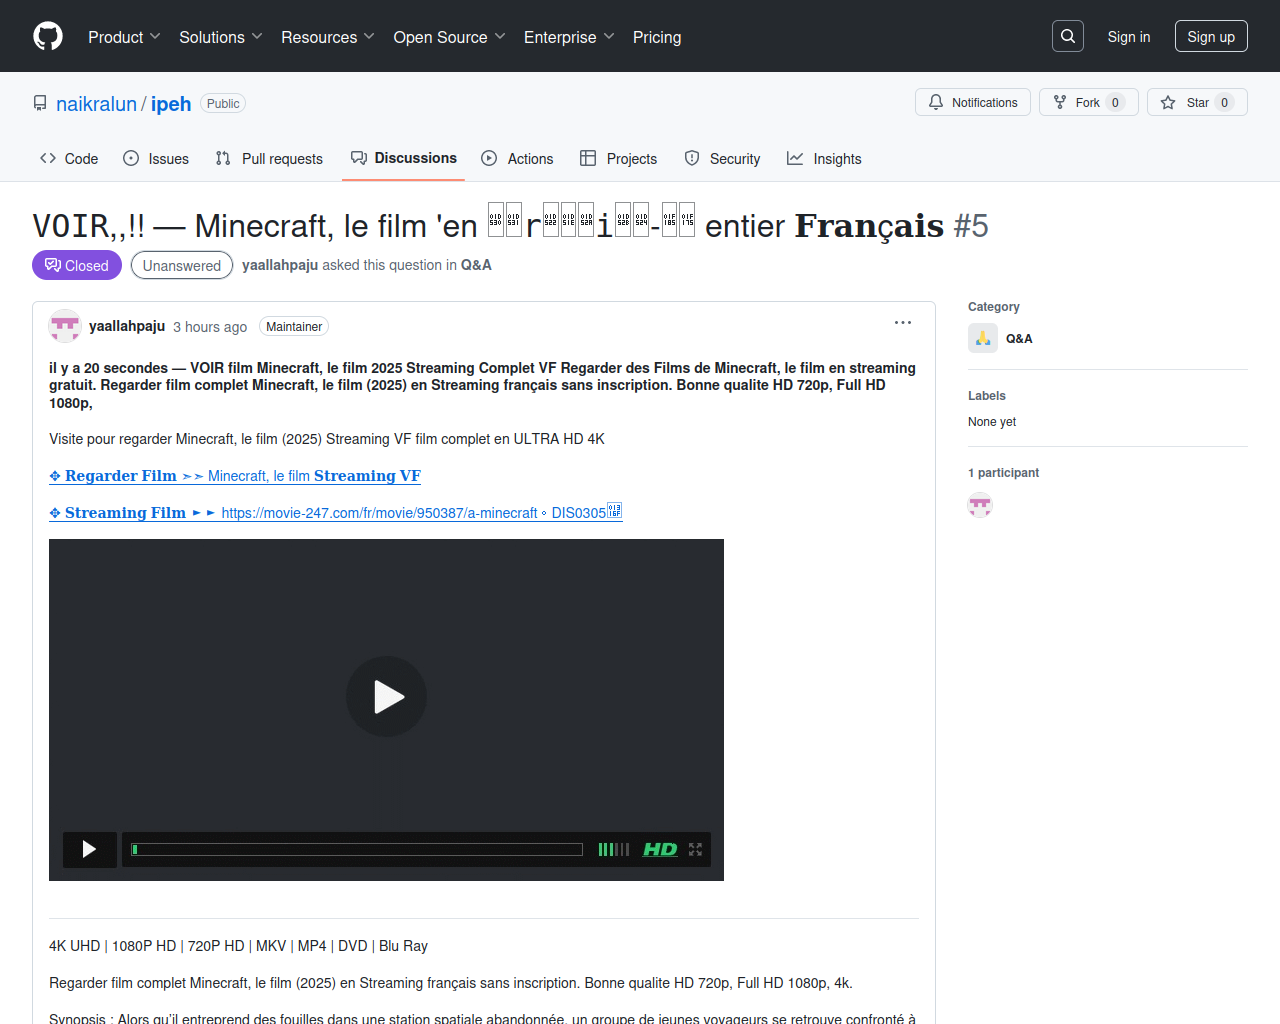Click the movie-247.com streaming URL link

point(336,513)
